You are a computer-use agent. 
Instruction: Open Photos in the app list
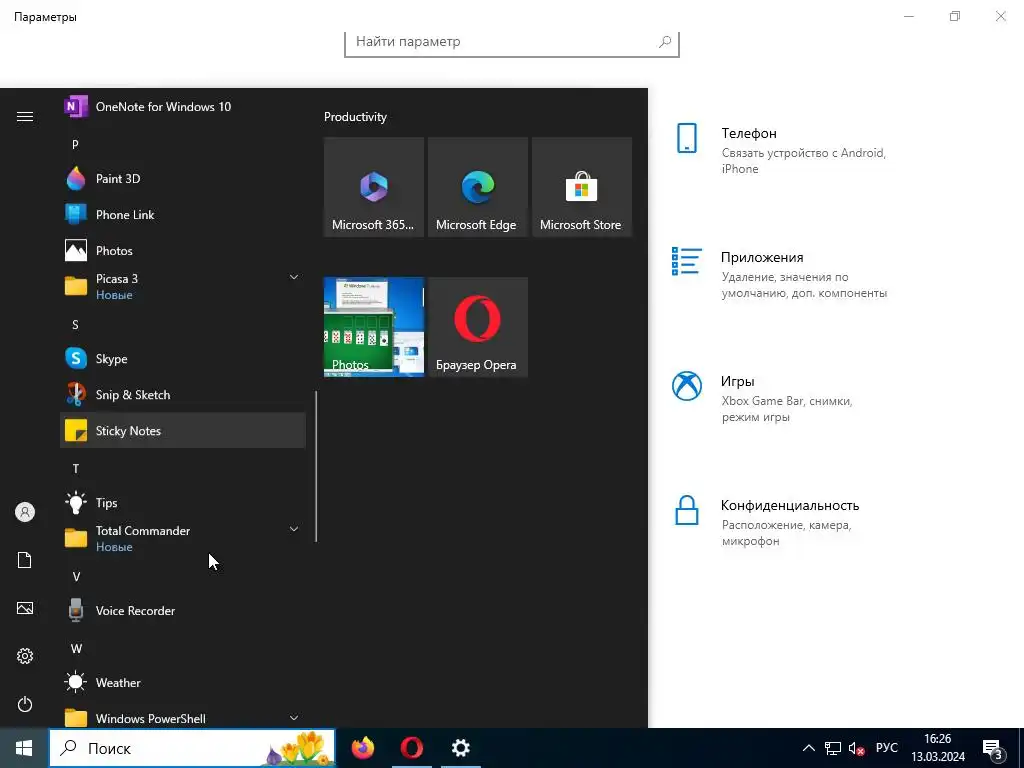pyautogui.click(x=183, y=250)
